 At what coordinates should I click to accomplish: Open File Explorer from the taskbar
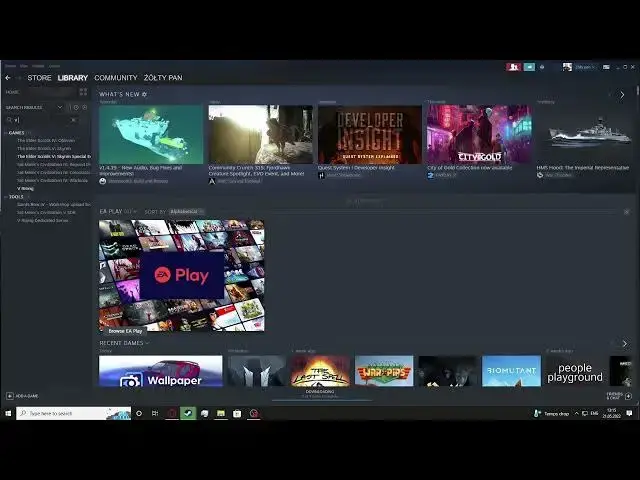tap(221, 413)
